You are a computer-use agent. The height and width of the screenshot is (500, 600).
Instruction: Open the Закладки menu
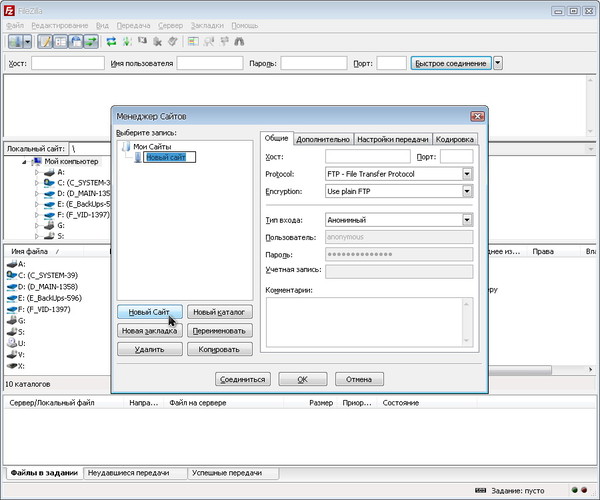[x=207, y=26]
